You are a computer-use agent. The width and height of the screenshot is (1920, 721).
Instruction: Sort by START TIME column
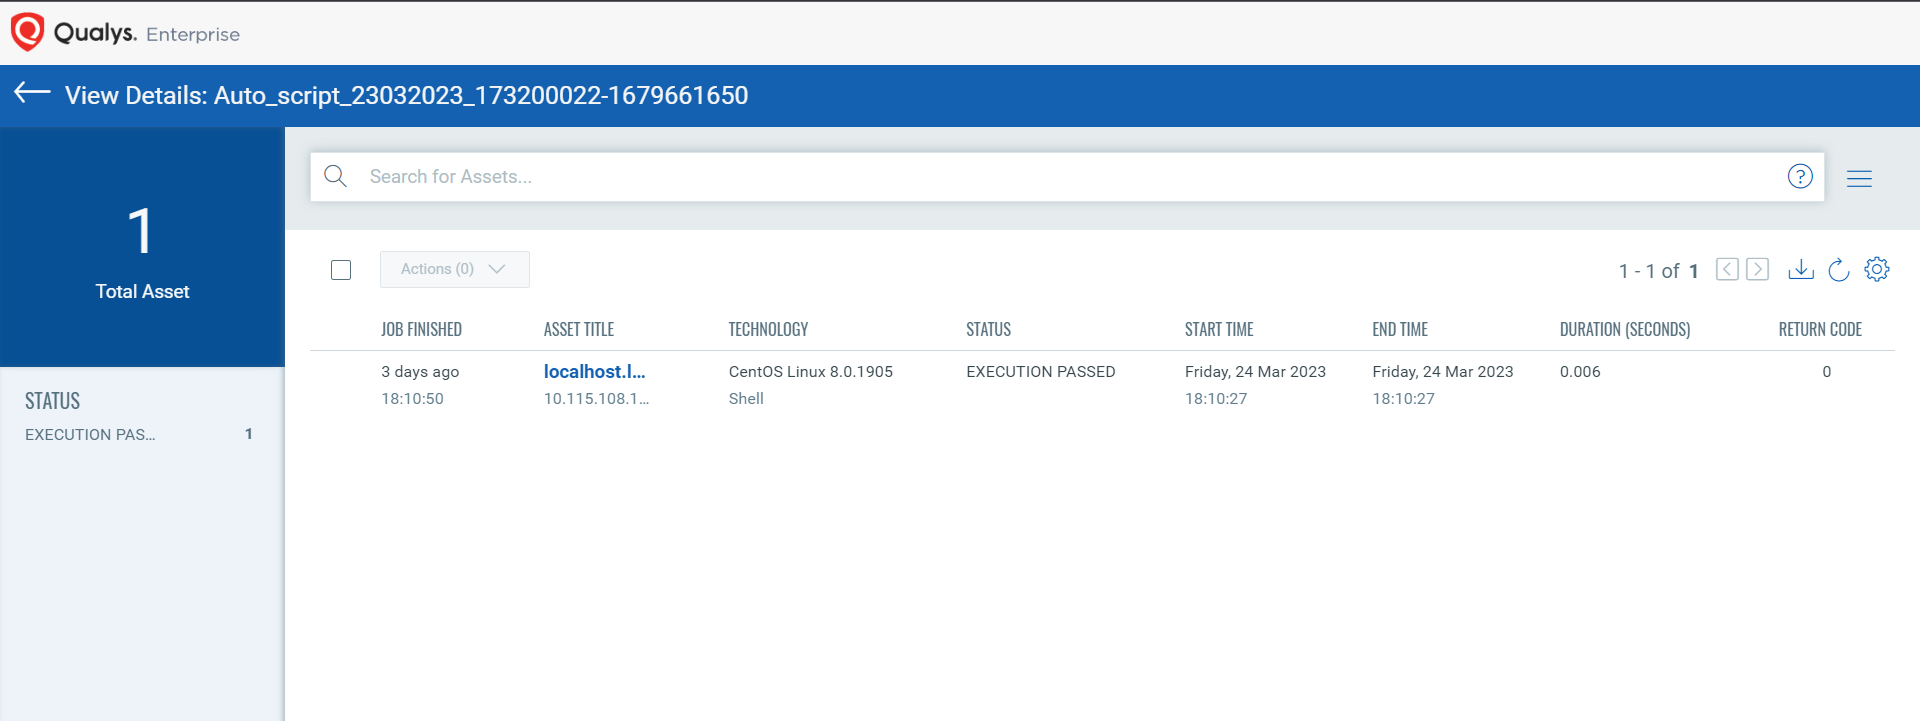(x=1219, y=329)
